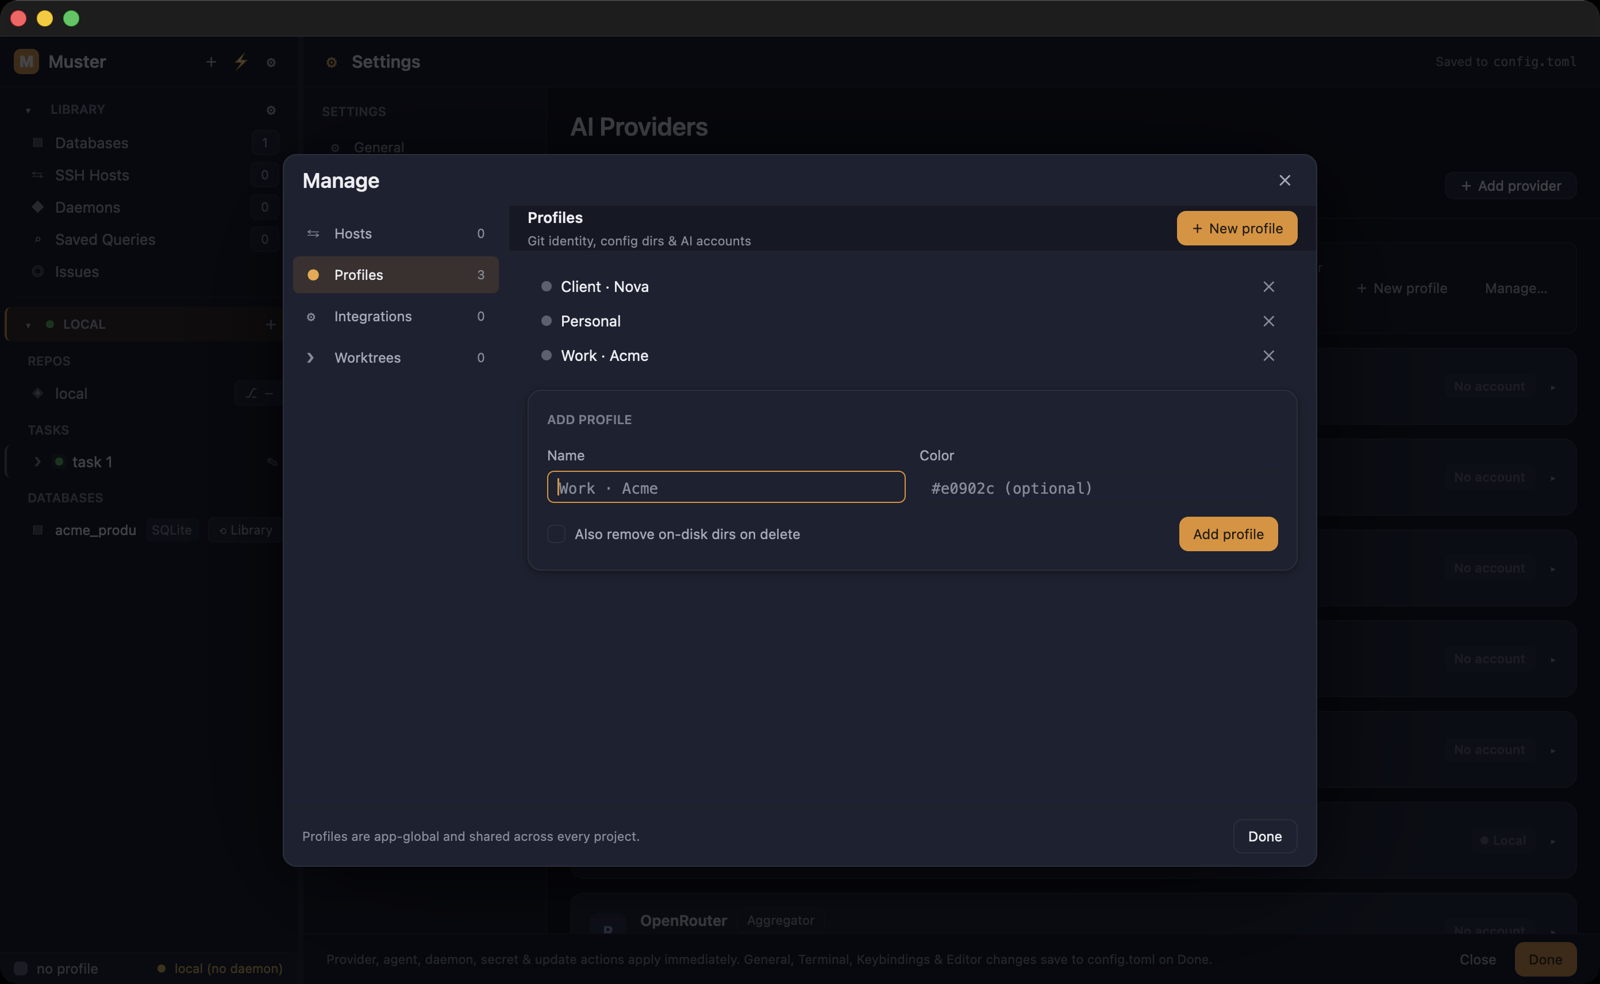Click the Integrations gear icon
The width and height of the screenshot is (1600, 984).
pyautogui.click(x=311, y=317)
